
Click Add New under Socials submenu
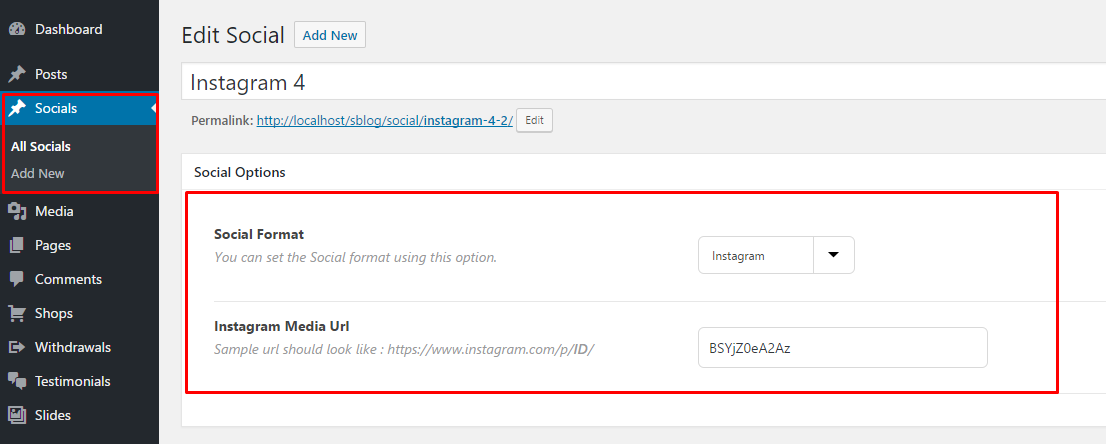(38, 173)
